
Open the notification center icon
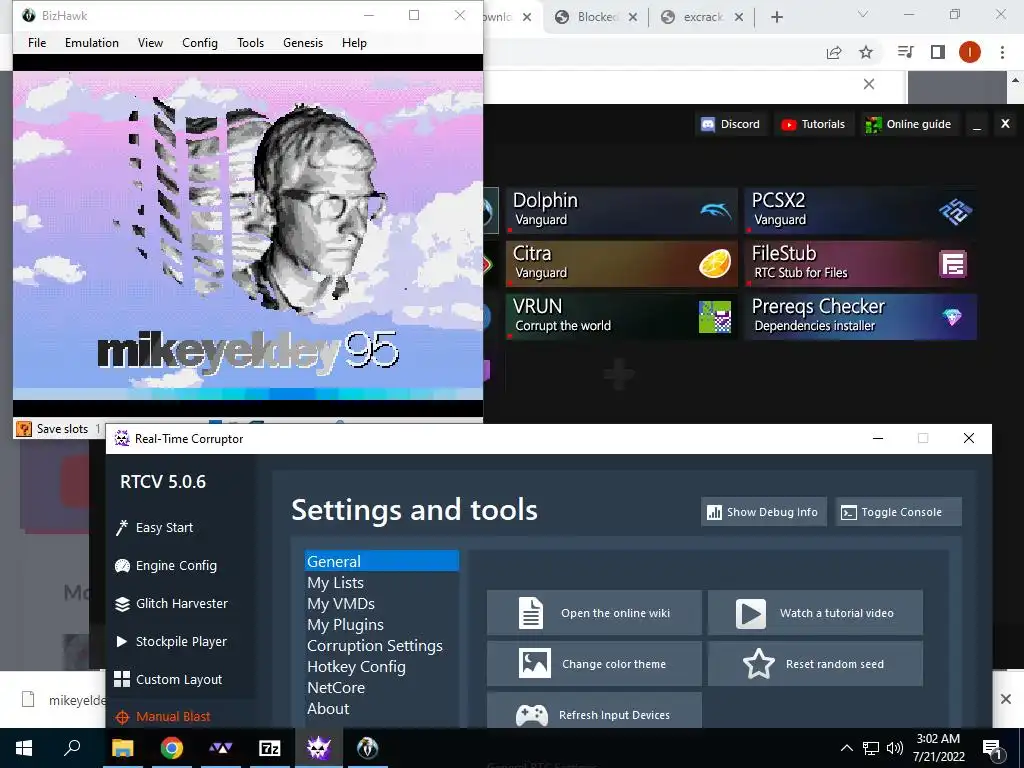point(992,748)
